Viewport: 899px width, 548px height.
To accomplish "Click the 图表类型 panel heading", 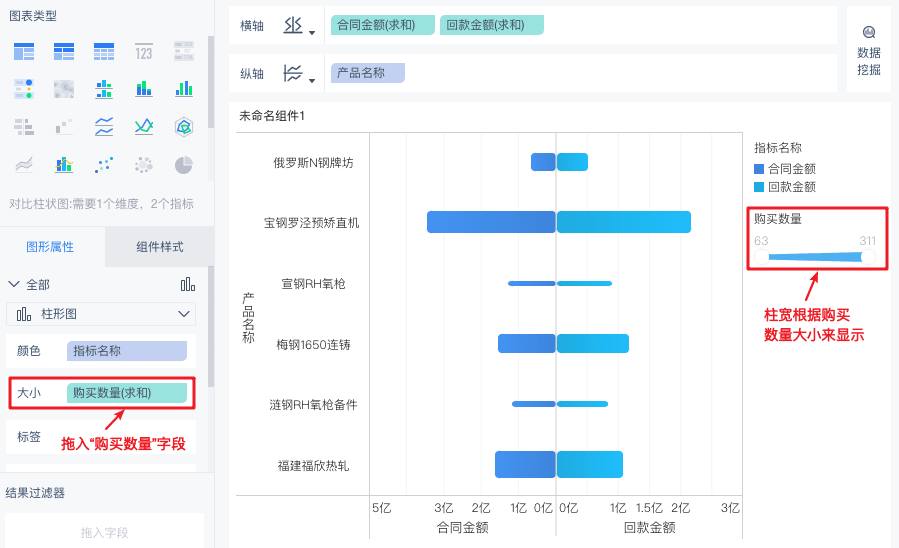I will point(33,16).
